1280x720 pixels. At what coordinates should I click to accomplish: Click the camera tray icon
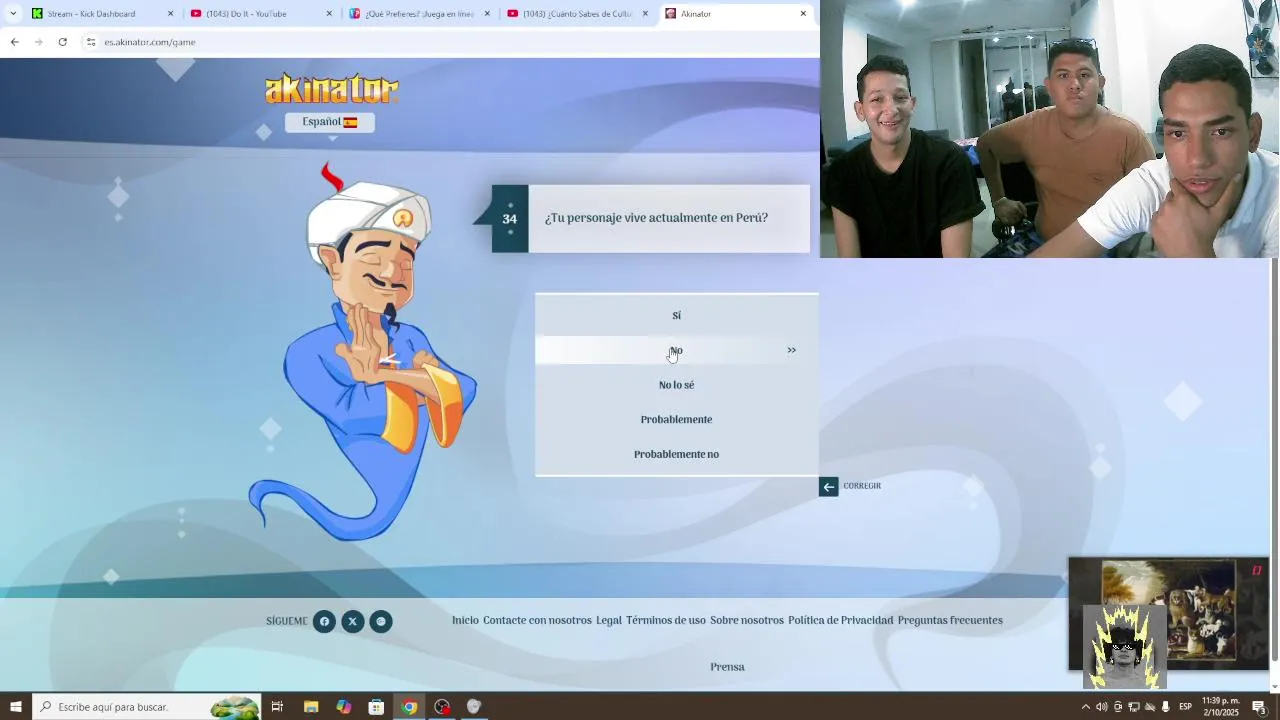tap(1117, 707)
